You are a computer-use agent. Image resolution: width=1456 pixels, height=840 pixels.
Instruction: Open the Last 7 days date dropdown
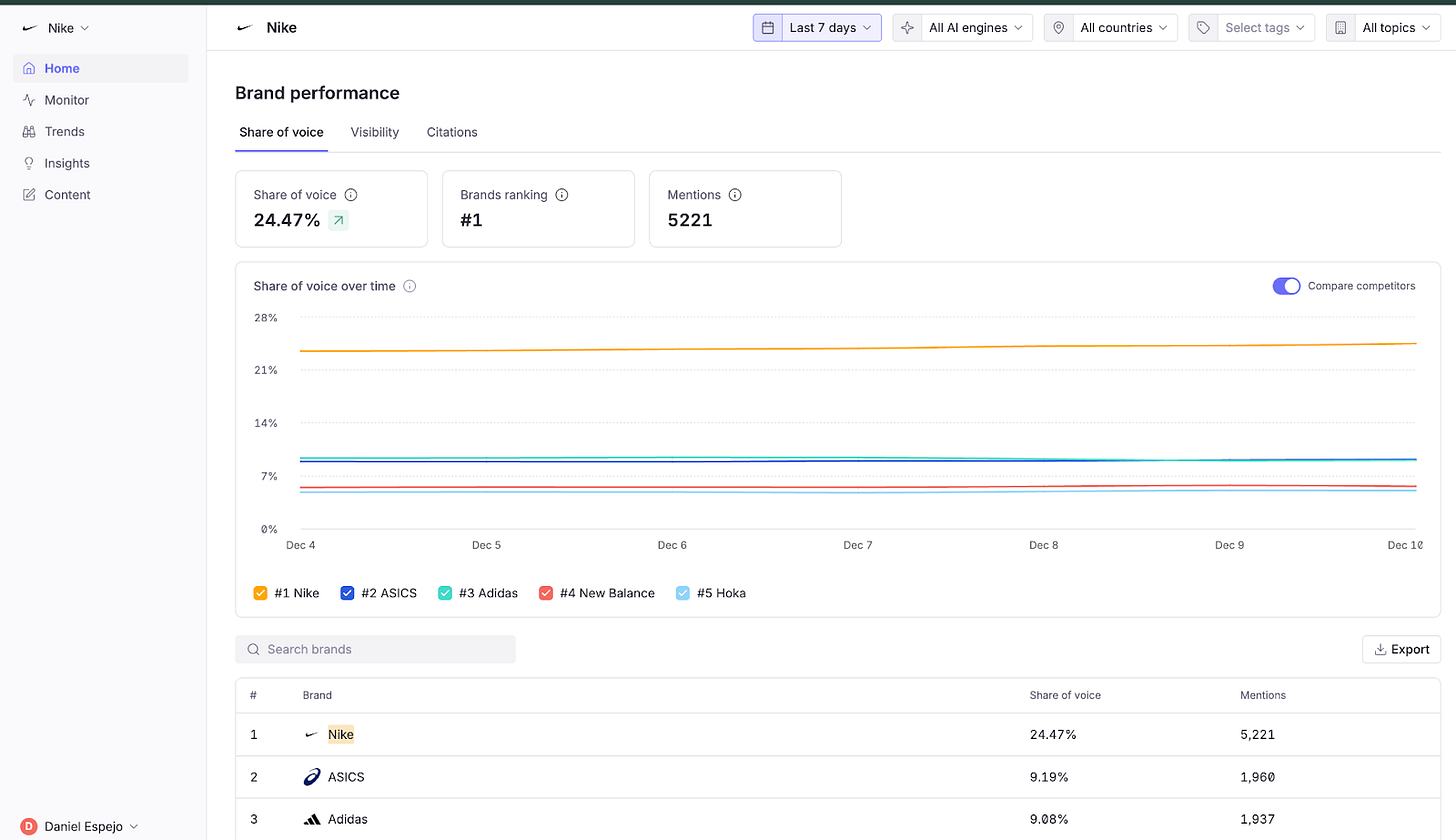pos(817,28)
